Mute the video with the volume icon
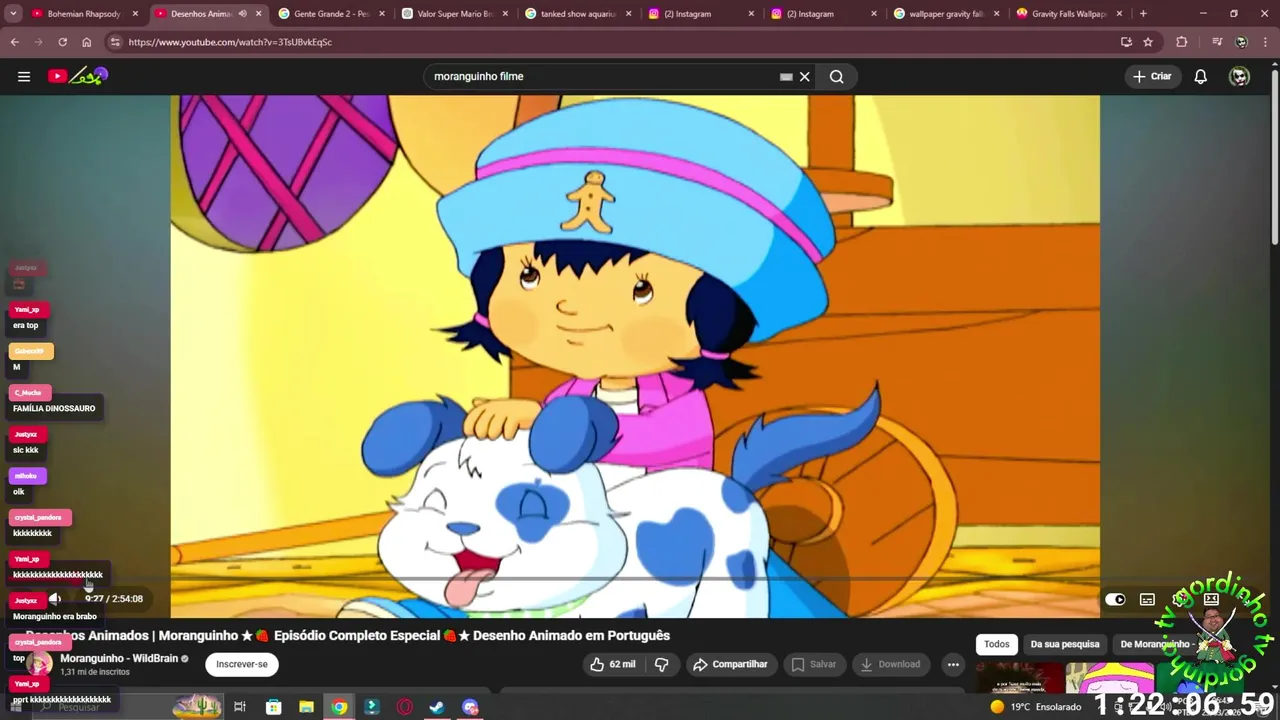 tap(55, 599)
